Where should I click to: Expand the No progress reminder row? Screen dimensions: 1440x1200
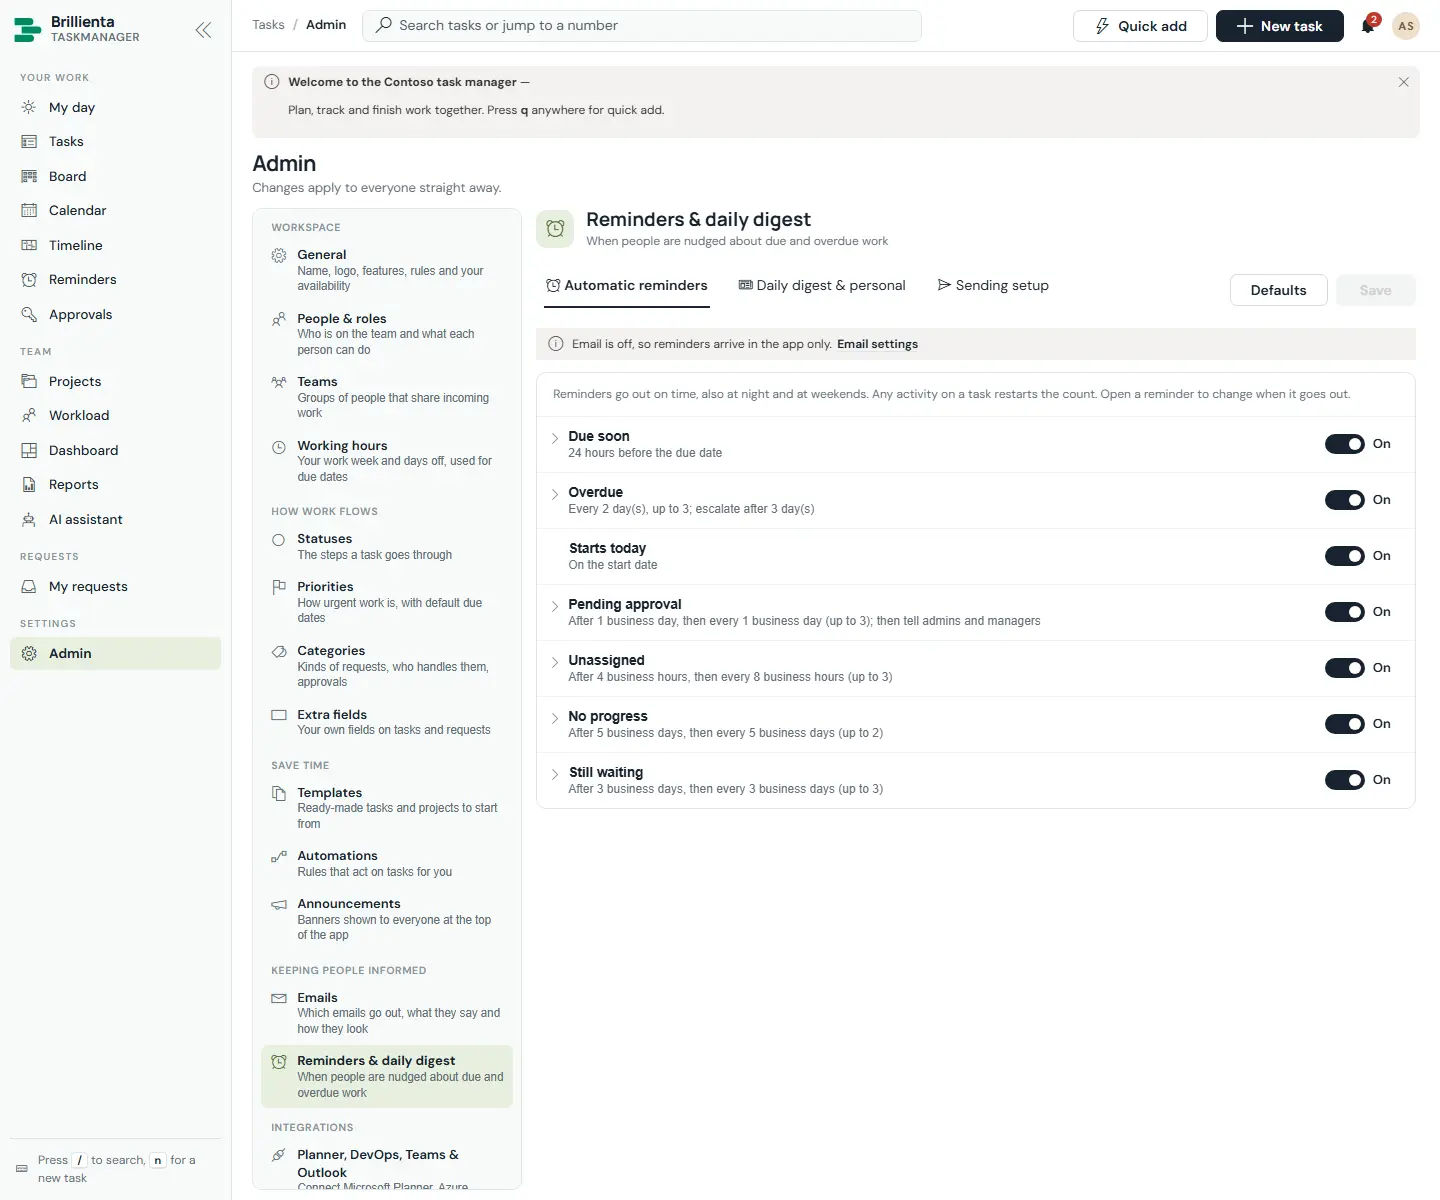click(555, 718)
